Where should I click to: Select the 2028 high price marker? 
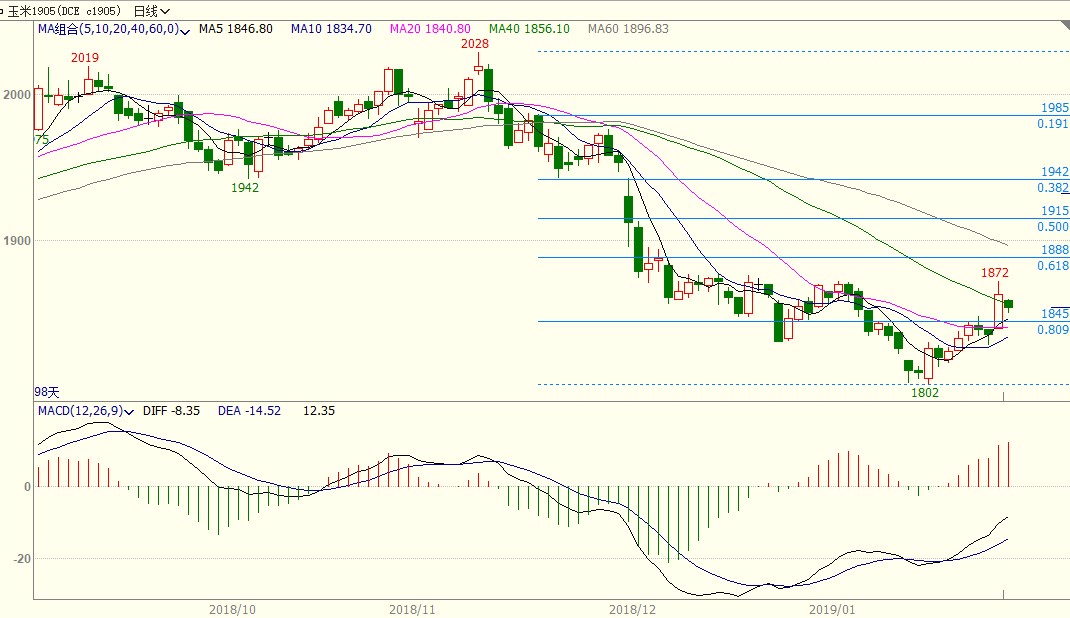click(x=475, y=44)
